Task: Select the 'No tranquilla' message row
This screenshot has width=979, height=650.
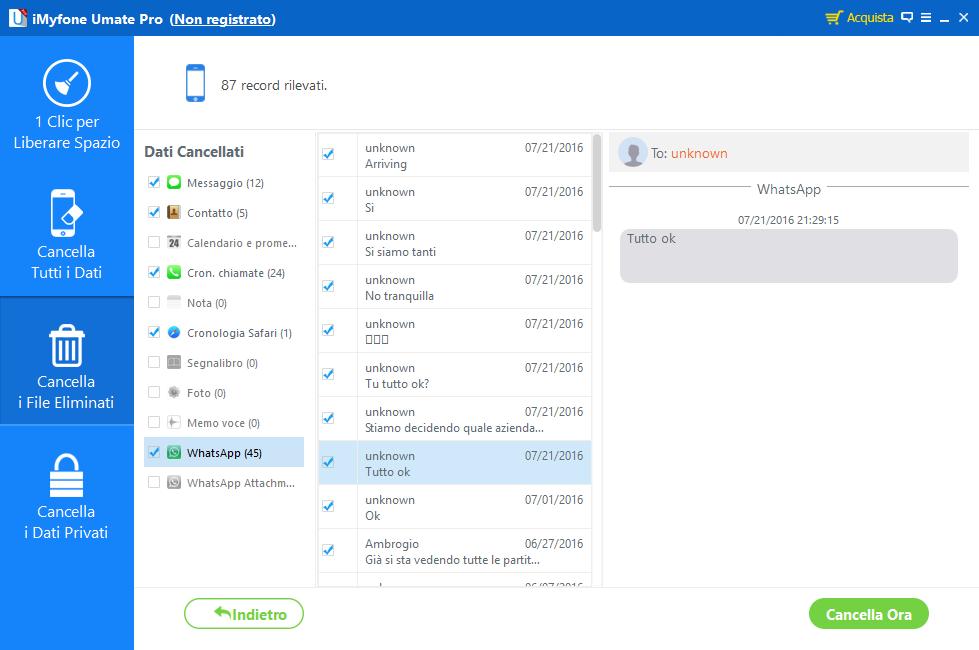Action: (x=455, y=287)
